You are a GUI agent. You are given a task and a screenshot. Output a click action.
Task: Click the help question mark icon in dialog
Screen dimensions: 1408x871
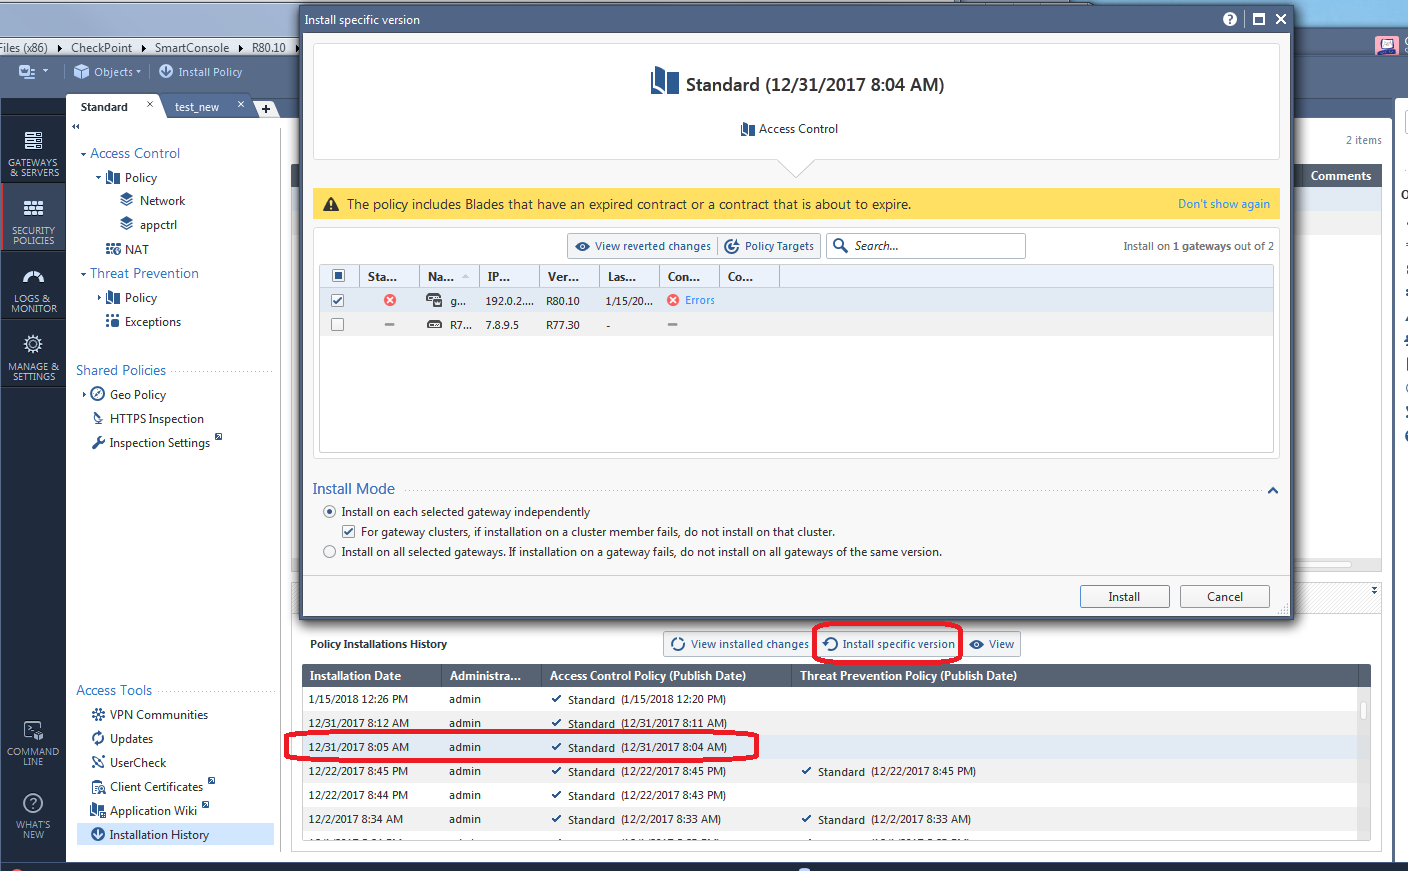[1230, 19]
